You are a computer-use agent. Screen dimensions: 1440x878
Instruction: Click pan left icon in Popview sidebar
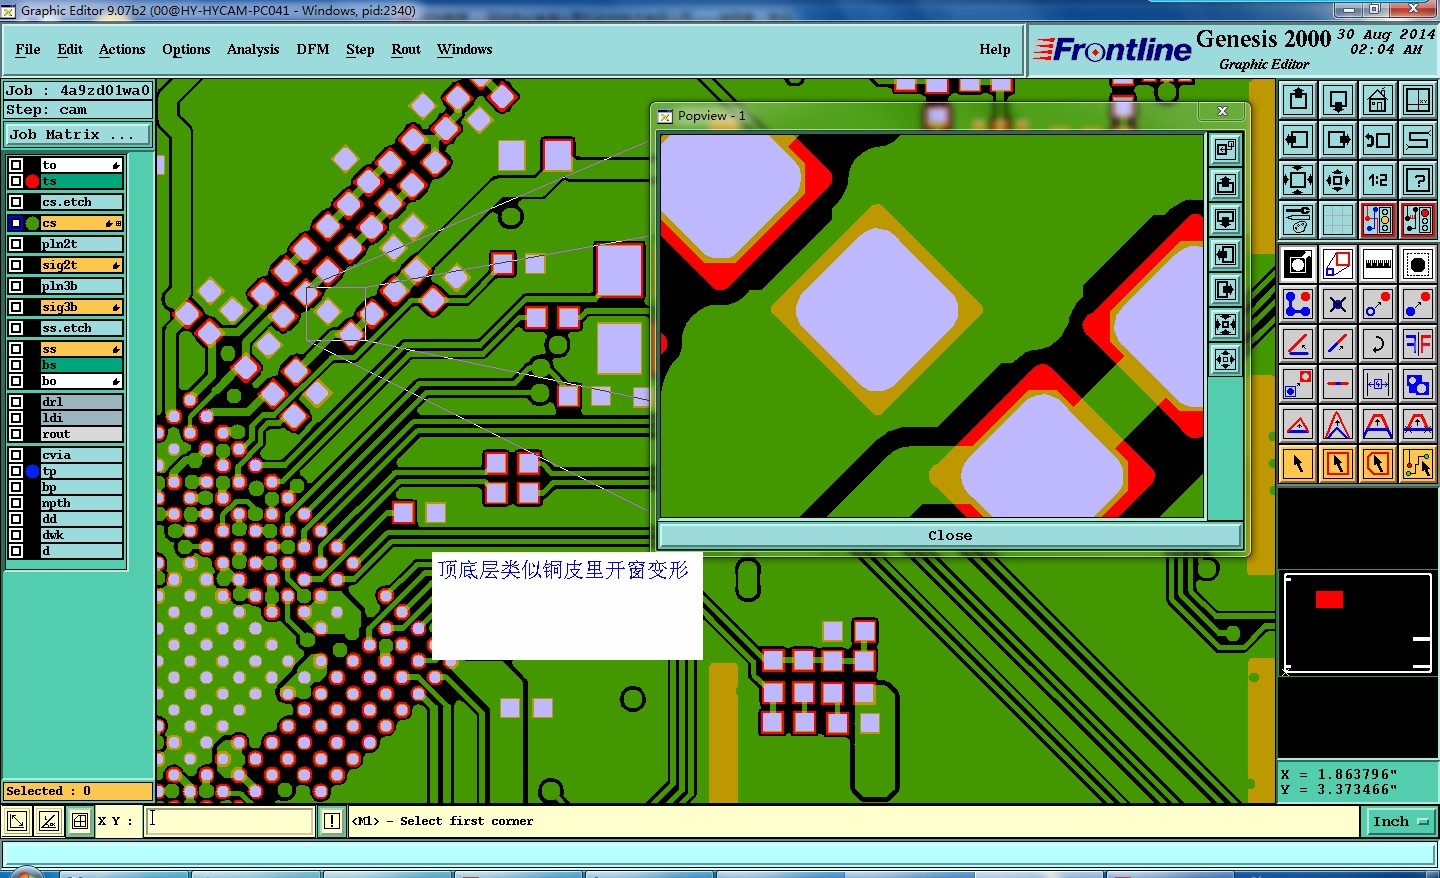[x=1226, y=255]
